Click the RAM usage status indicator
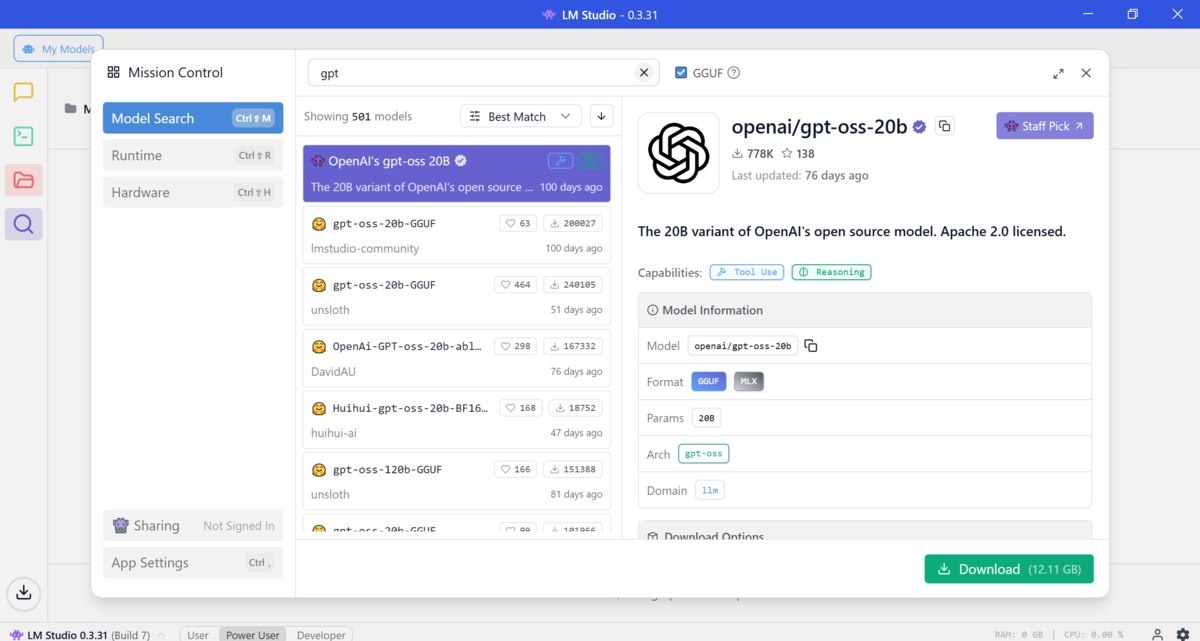This screenshot has height=641, width=1200. 1019,635
